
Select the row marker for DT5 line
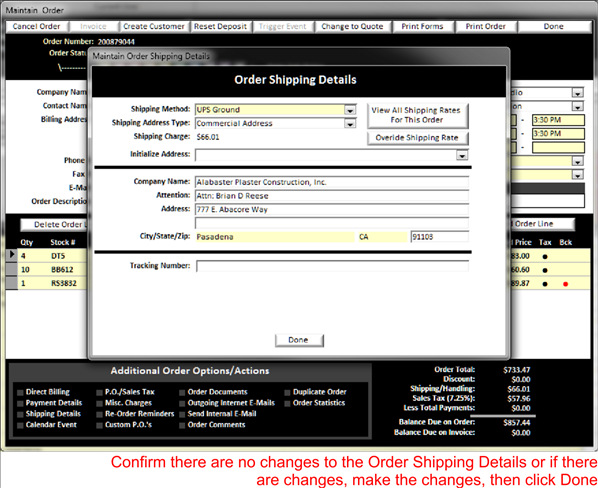pos(11,255)
